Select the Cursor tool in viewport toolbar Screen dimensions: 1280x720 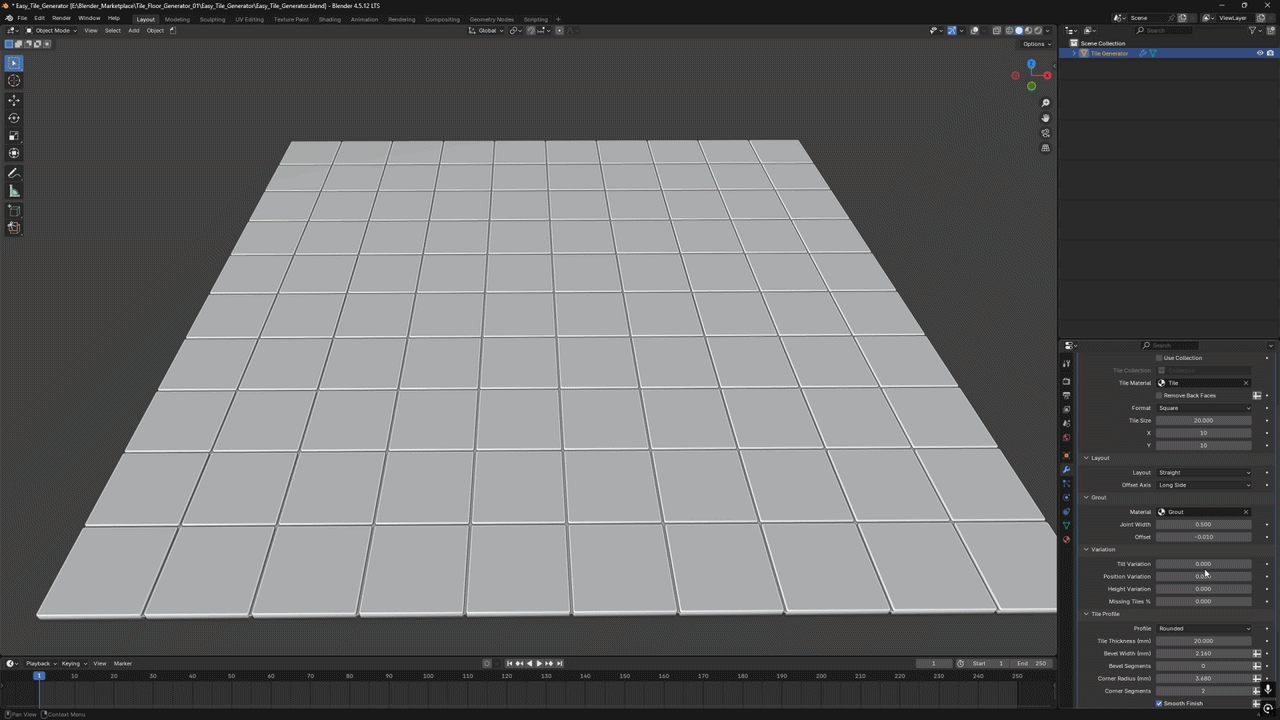14,81
